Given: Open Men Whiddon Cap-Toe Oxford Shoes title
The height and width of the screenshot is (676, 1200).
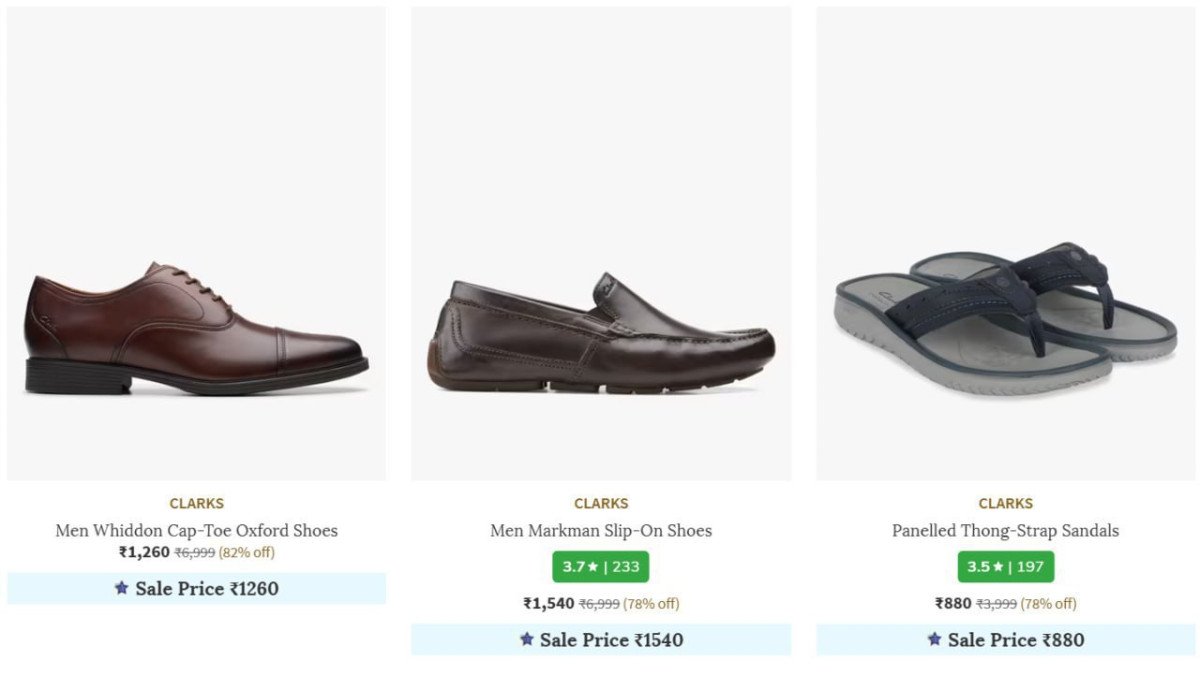Looking at the screenshot, I should pyautogui.click(x=196, y=530).
